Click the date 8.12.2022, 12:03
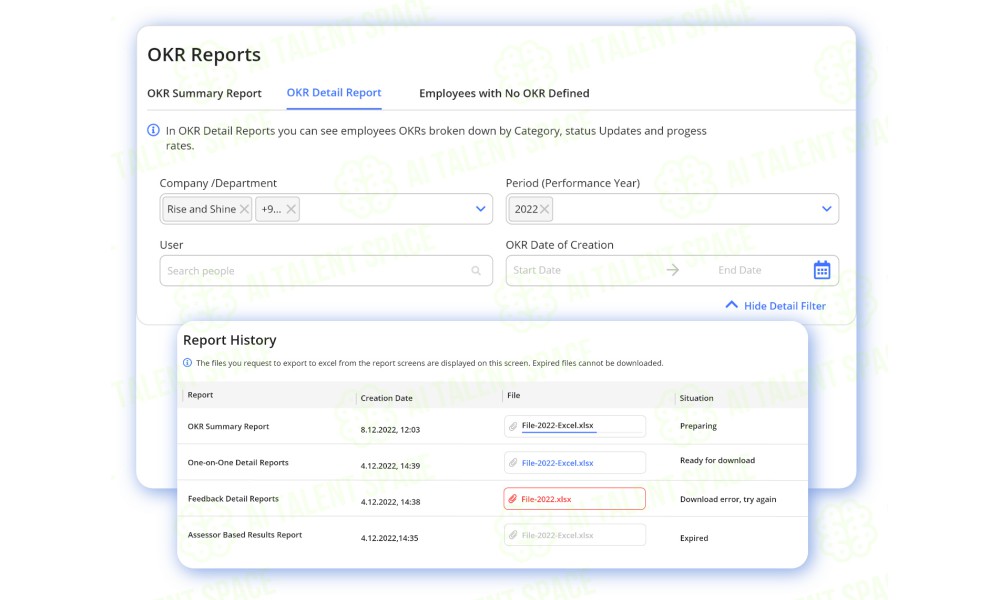Image resolution: width=1000 pixels, height=600 pixels. (390, 430)
